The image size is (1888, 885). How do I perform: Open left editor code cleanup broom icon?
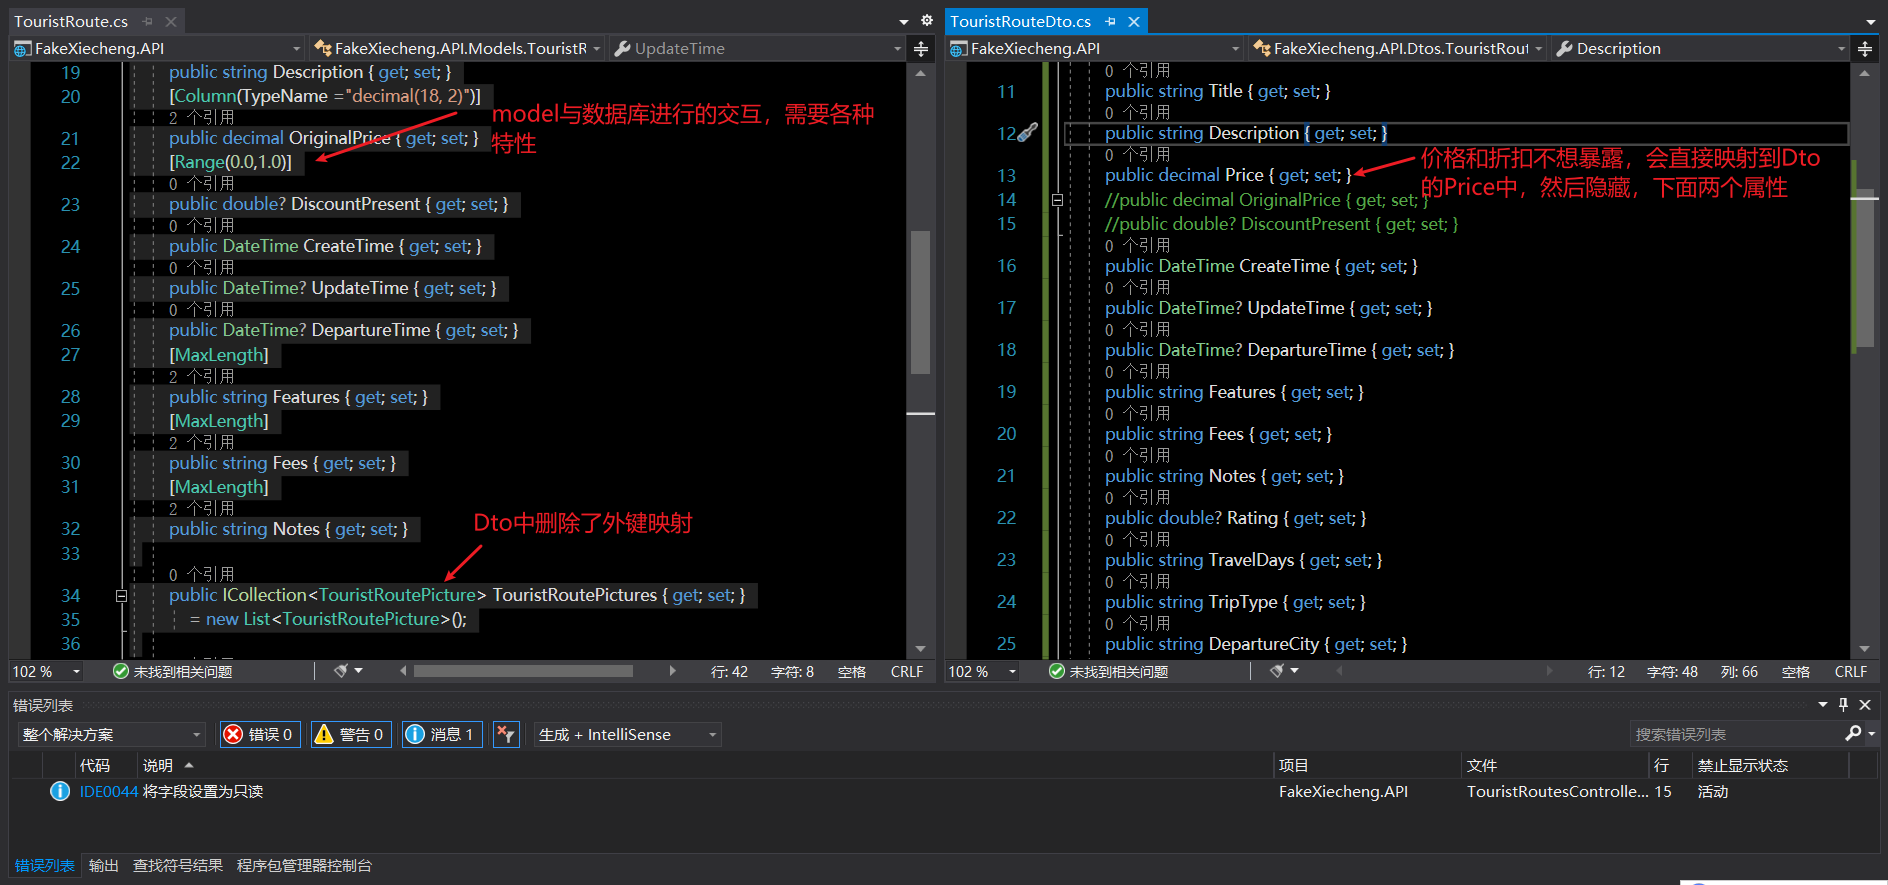[341, 671]
